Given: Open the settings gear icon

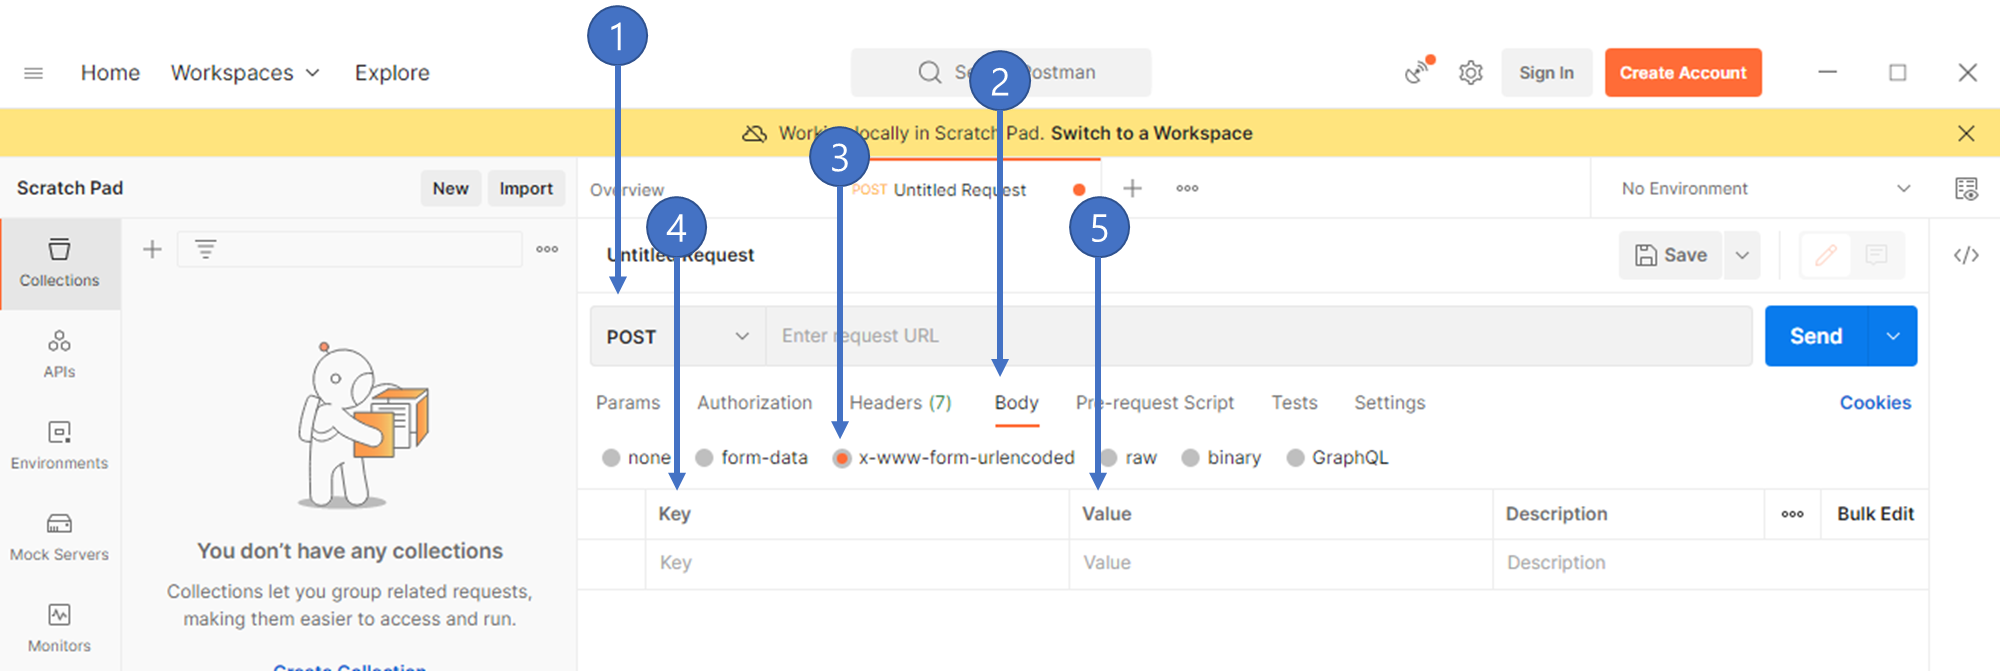Looking at the screenshot, I should (1470, 72).
